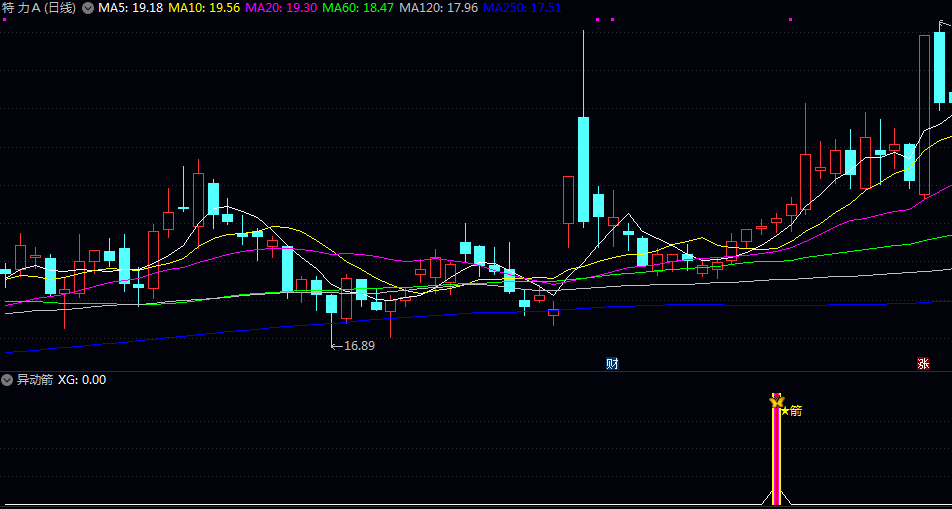Click the green MA60 legend entry

point(358,8)
